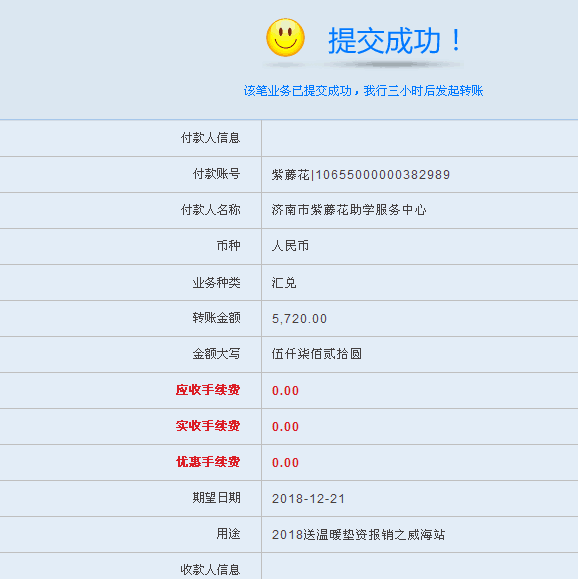The height and width of the screenshot is (579, 578).
Task: Click the red 优惠手续费 label
Action: click(208, 462)
